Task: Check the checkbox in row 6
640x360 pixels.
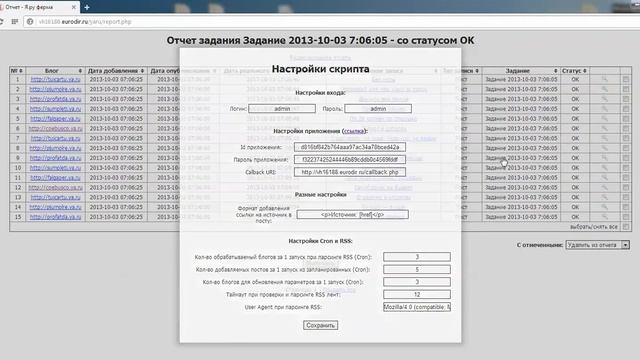Action: pos(626,128)
